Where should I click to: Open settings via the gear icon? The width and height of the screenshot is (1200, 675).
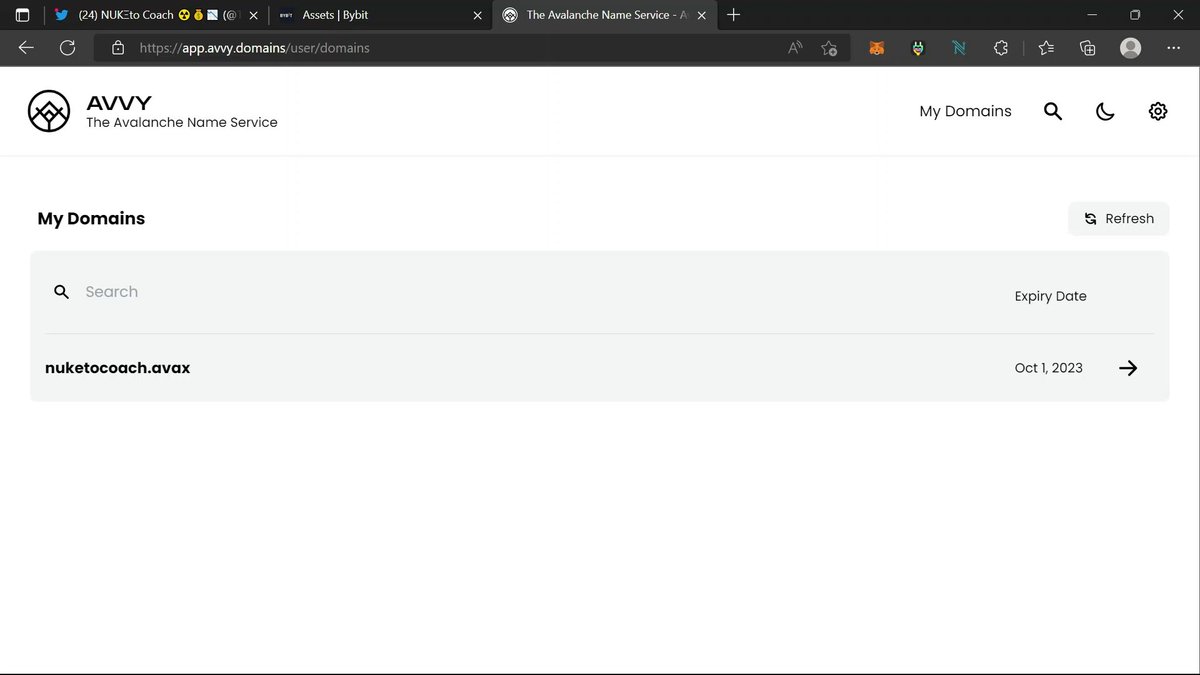[x=1158, y=111]
